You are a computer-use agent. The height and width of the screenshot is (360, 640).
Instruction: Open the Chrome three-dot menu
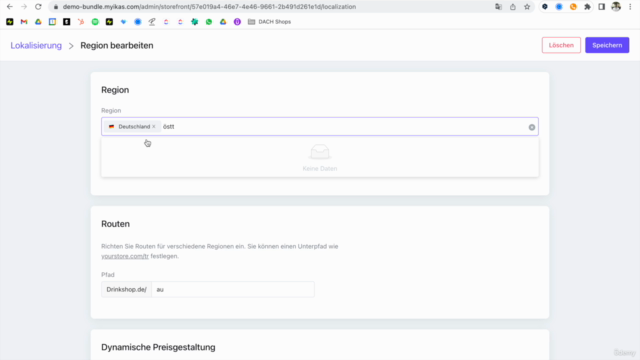click(x=630, y=7)
